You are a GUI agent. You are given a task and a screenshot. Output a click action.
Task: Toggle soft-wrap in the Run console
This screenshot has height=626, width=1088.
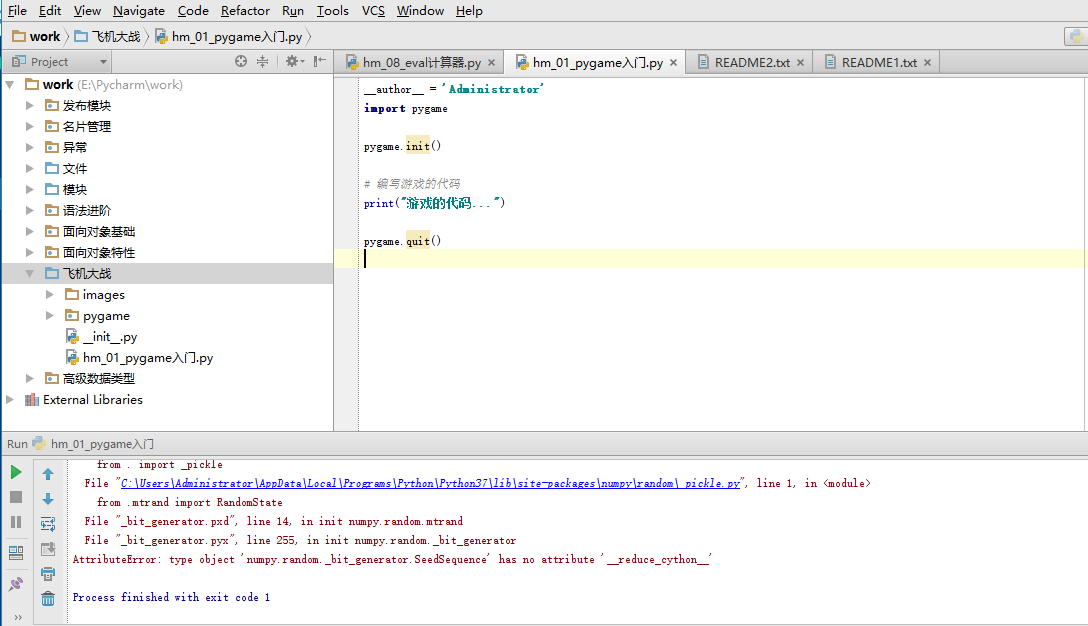click(48, 524)
